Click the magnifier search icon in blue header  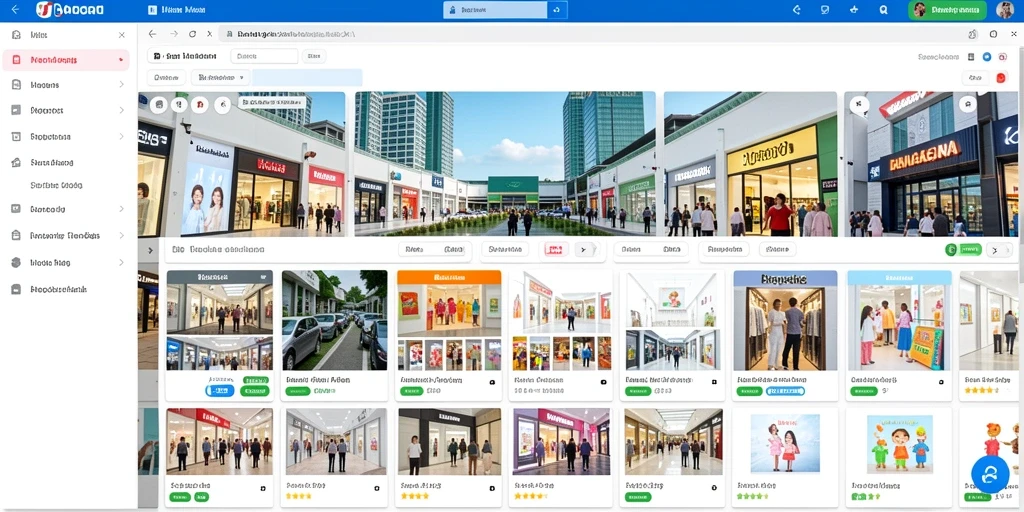coord(883,10)
